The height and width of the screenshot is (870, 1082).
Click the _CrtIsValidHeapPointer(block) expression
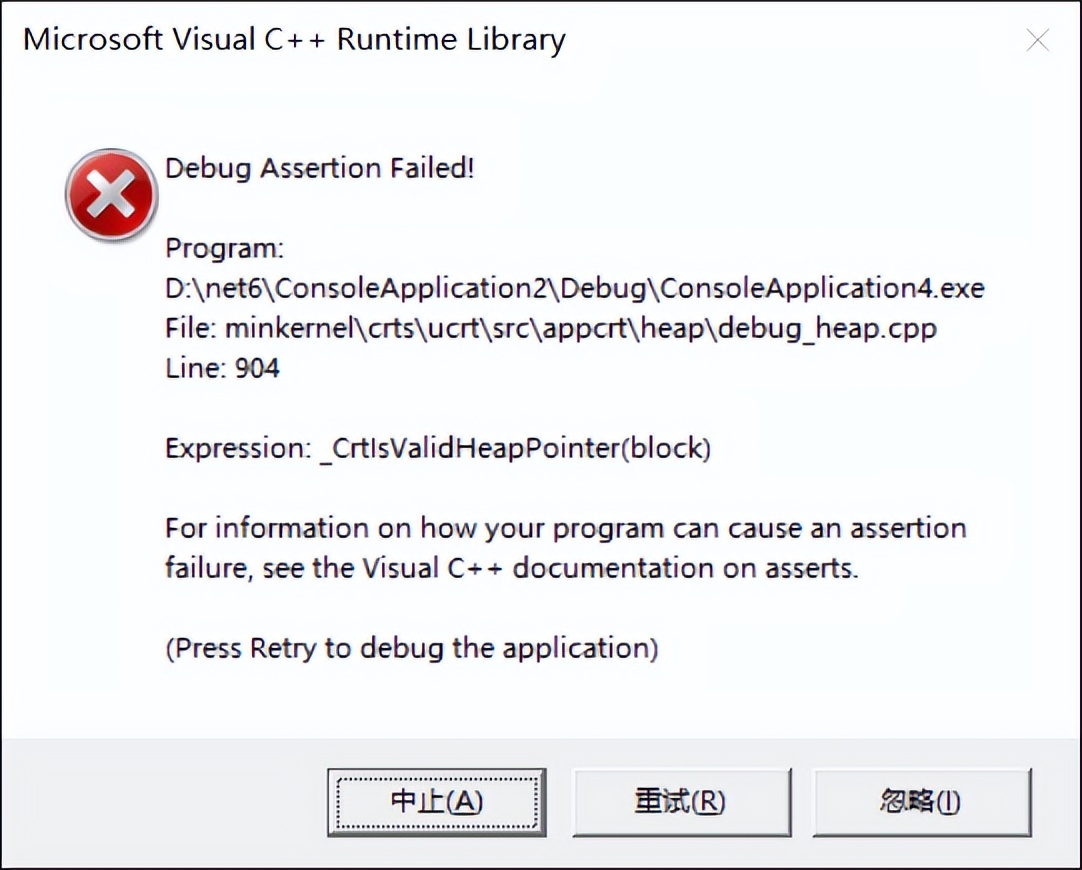[437, 448]
